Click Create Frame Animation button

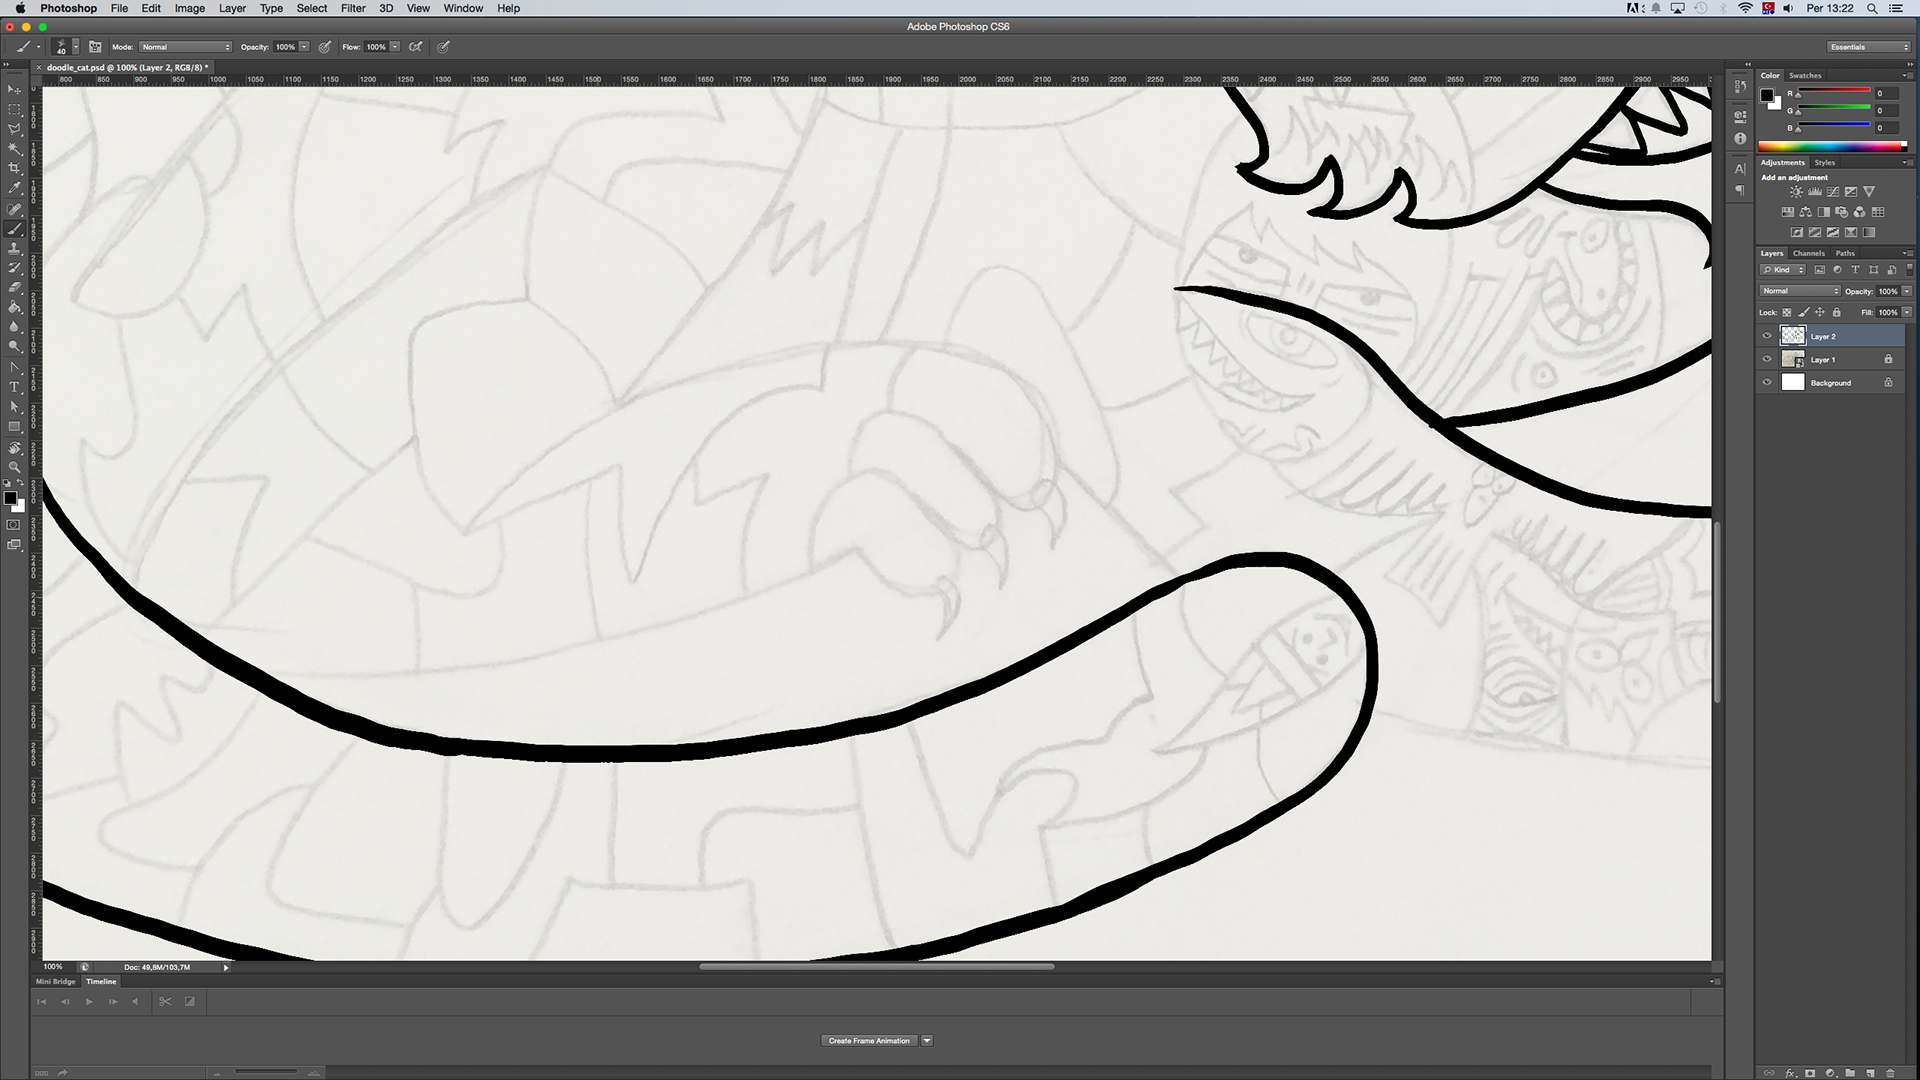point(869,1041)
